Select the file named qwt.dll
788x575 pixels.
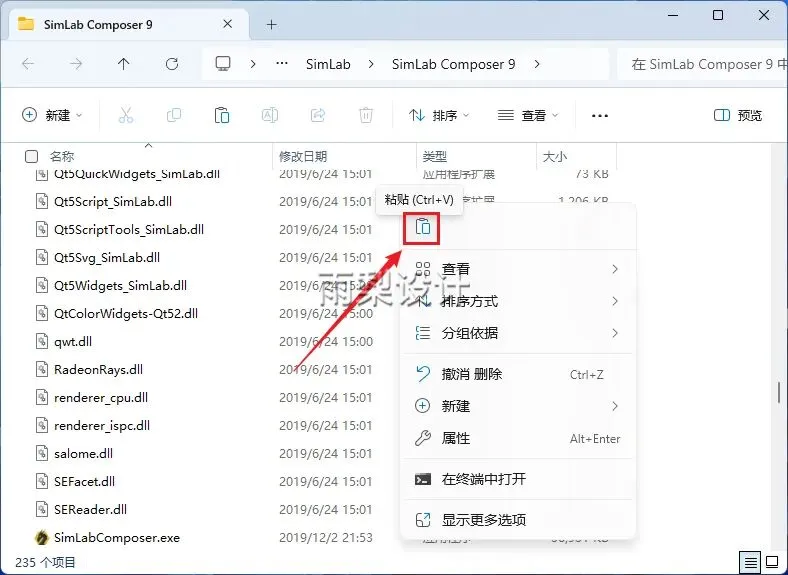(x=73, y=342)
